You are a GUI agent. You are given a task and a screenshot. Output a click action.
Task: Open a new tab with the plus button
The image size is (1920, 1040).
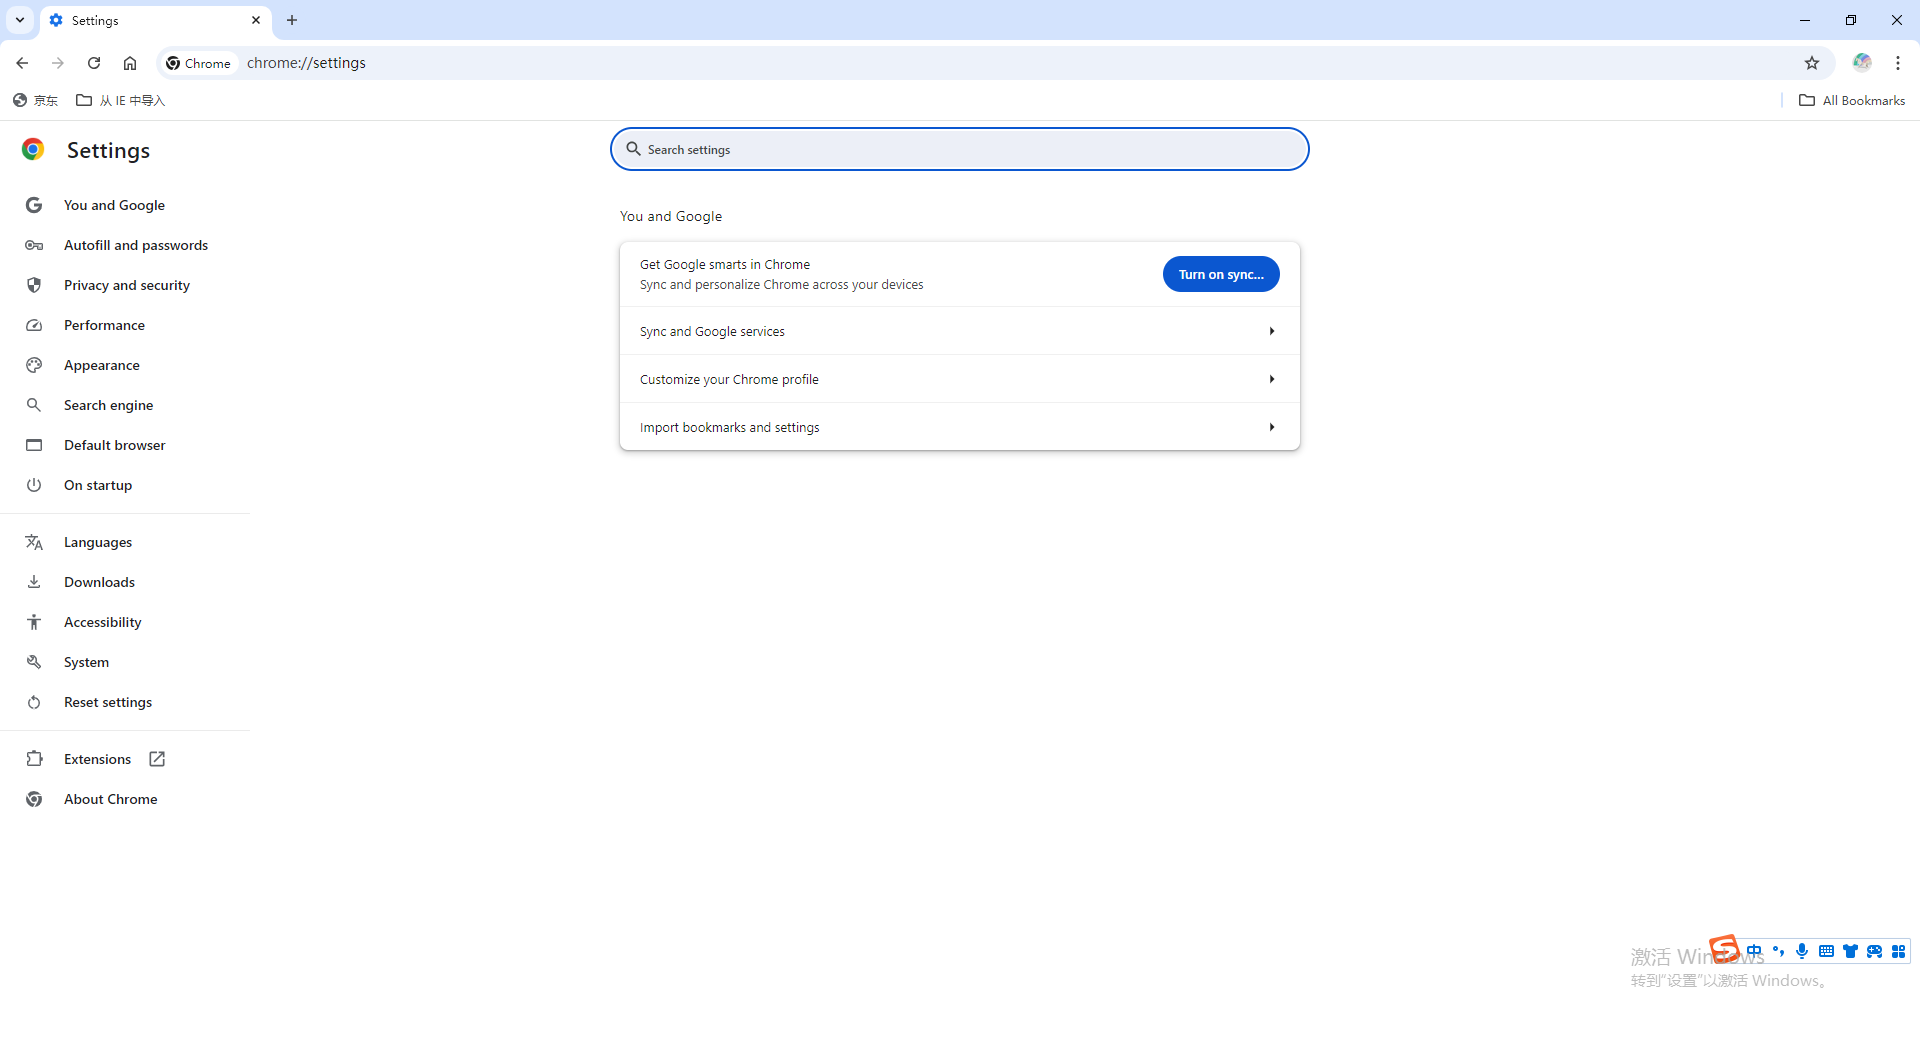point(292,20)
